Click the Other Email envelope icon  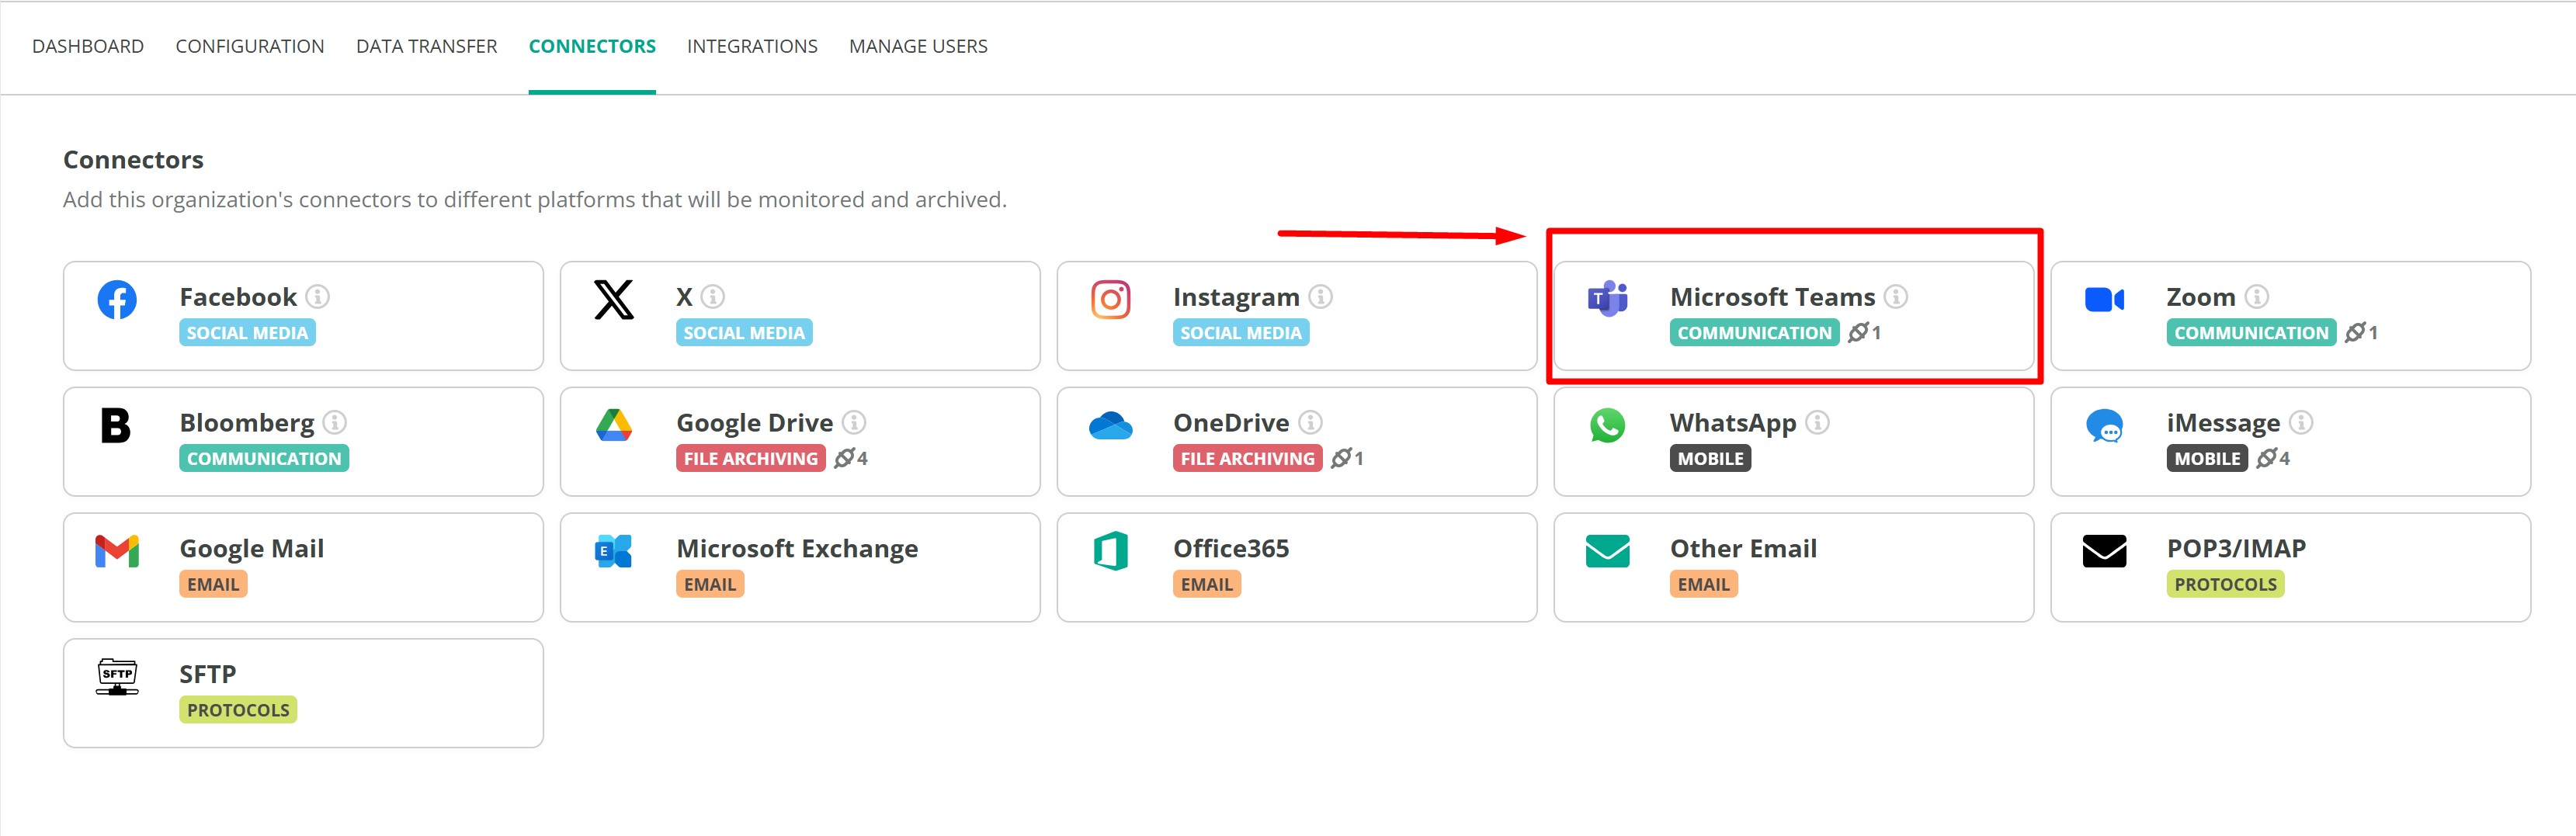pos(1607,551)
